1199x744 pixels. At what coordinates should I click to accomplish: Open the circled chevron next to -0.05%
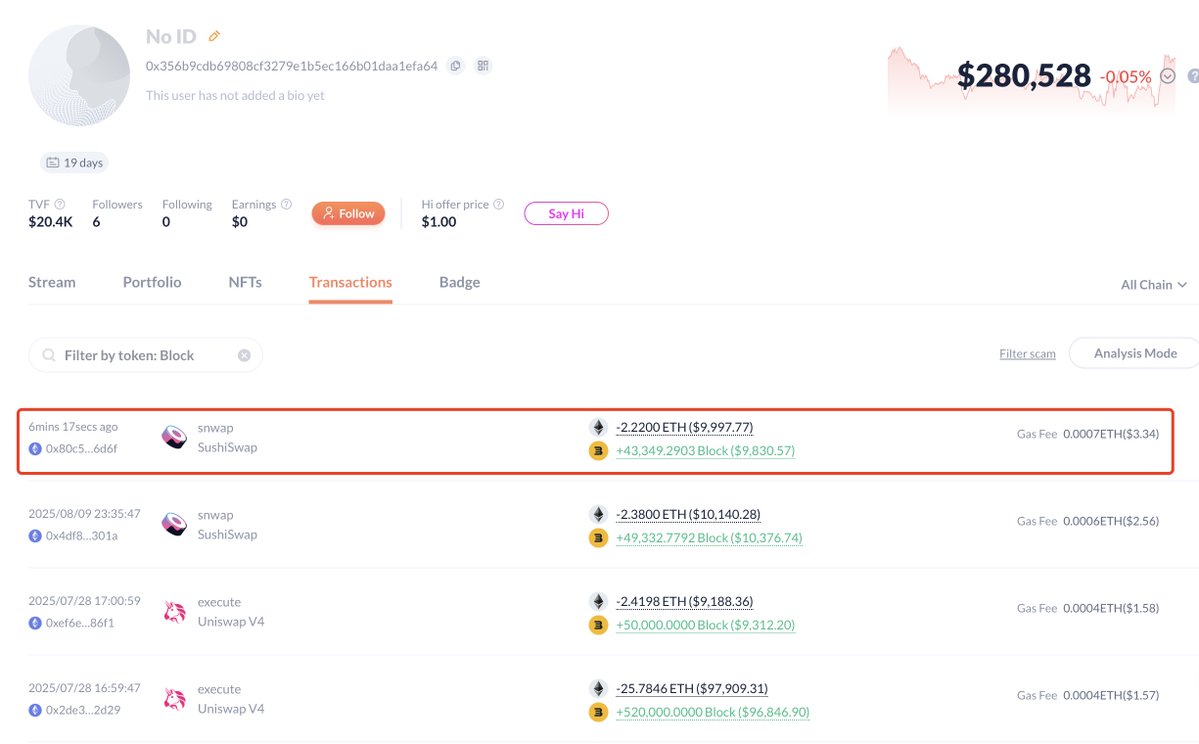click(1168, 76)
